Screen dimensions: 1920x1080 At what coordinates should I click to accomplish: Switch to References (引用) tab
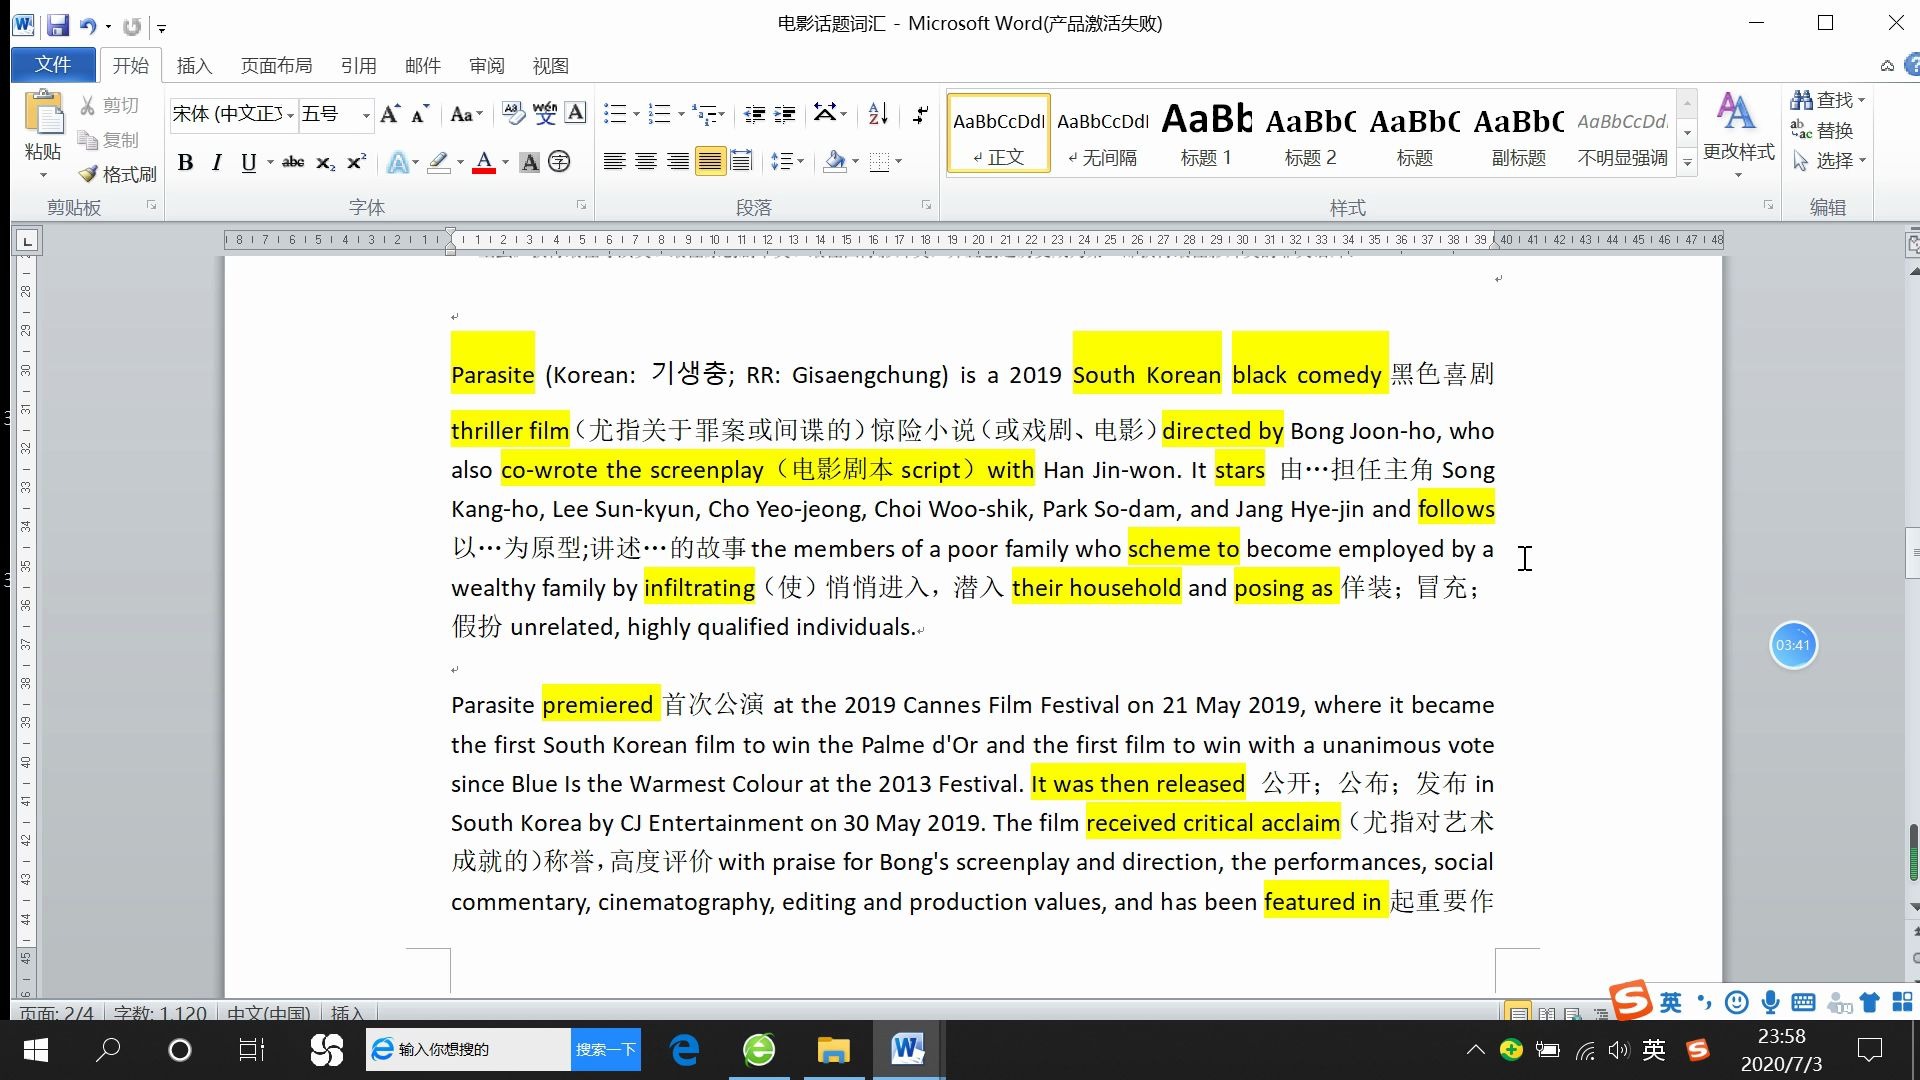coord(358,66)
